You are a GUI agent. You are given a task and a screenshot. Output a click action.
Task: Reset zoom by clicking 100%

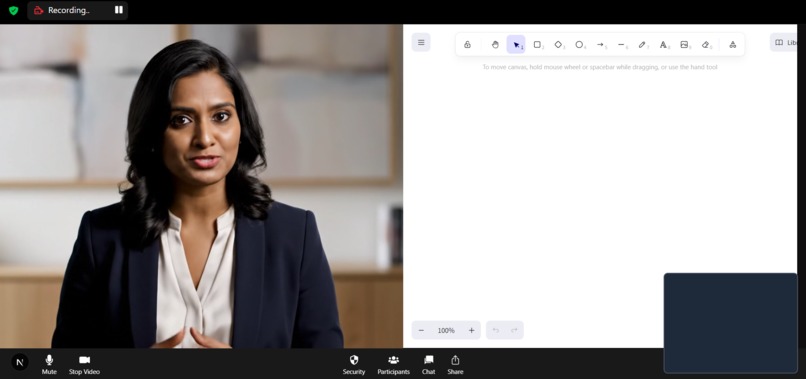click(446, 330)
